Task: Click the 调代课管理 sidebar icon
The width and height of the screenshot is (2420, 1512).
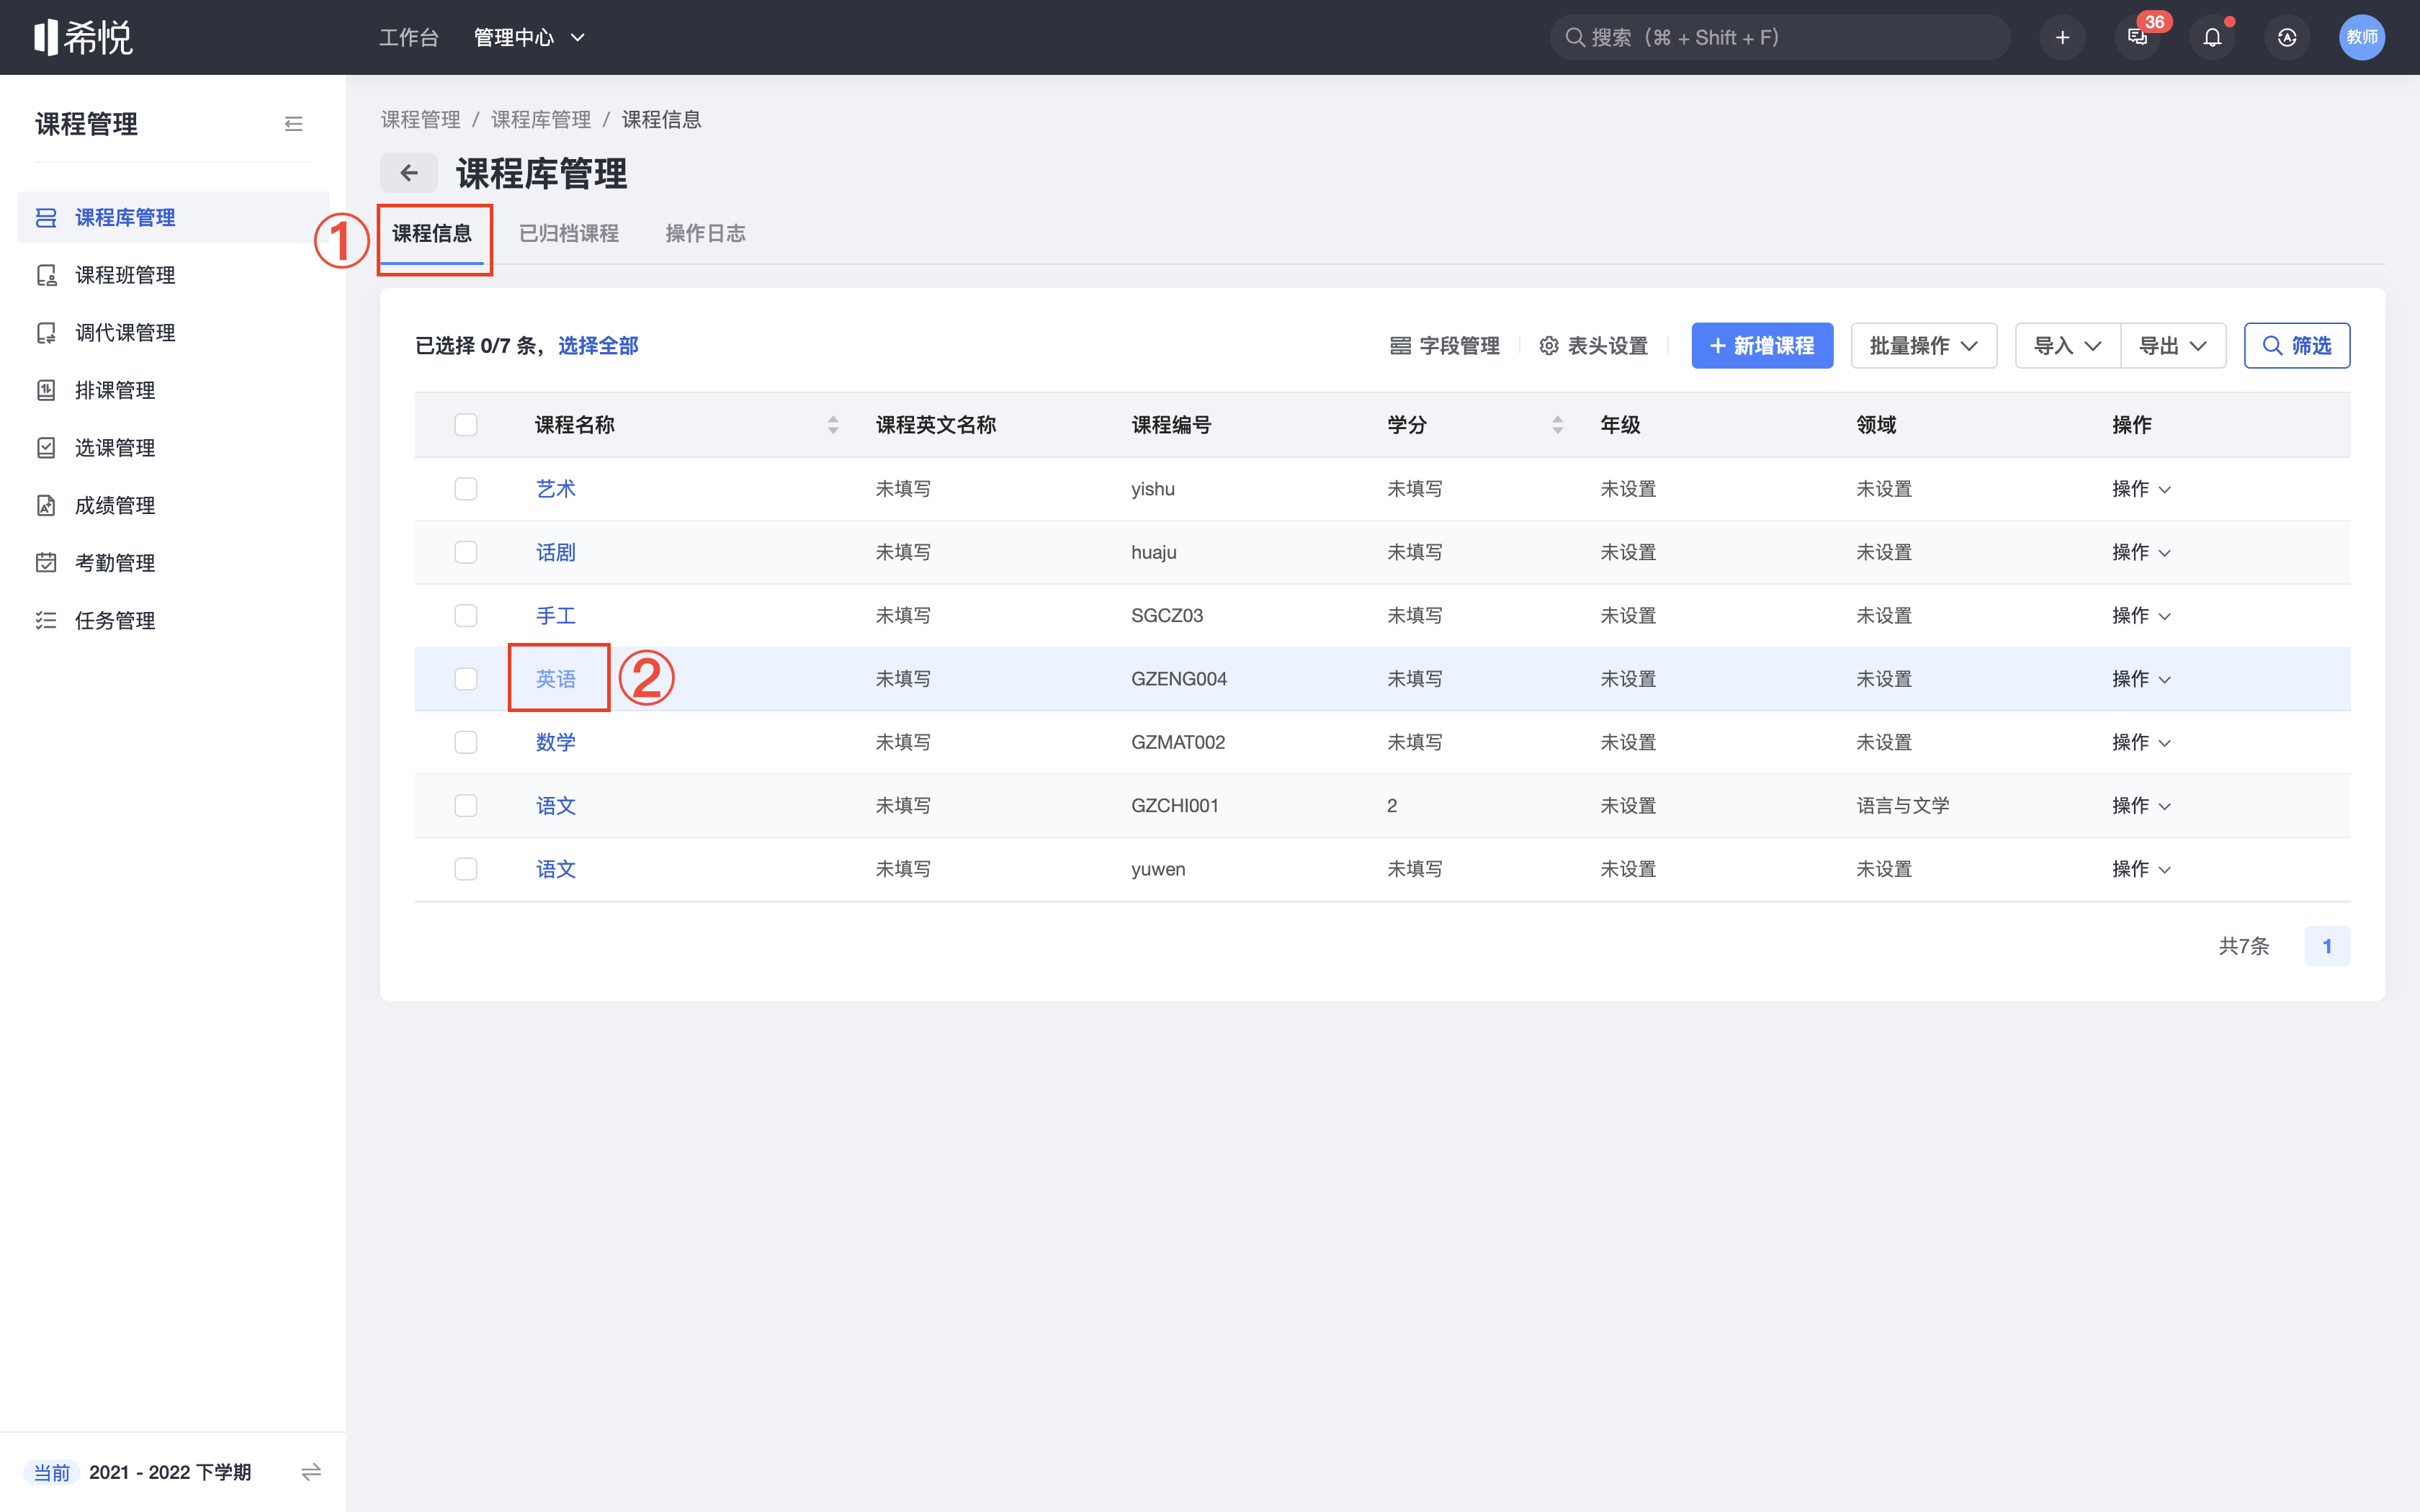Action: point(46,332)
